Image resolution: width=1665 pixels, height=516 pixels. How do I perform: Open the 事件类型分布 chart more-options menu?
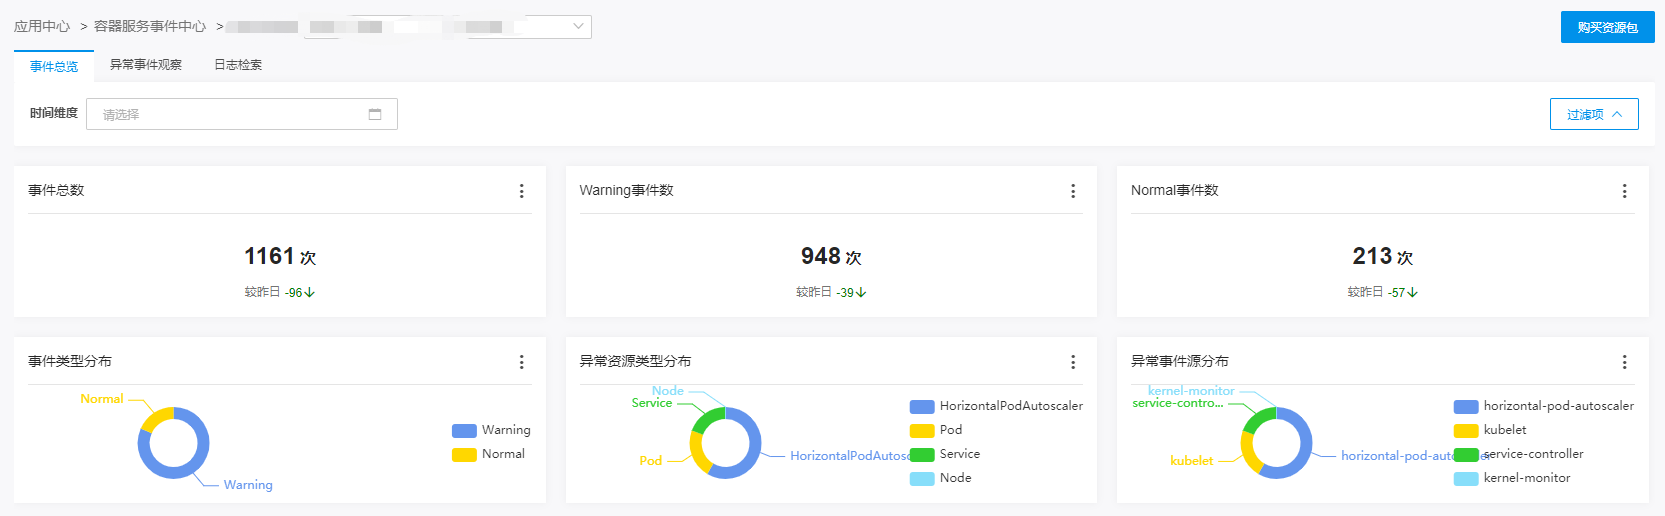(x=521, y=362)
